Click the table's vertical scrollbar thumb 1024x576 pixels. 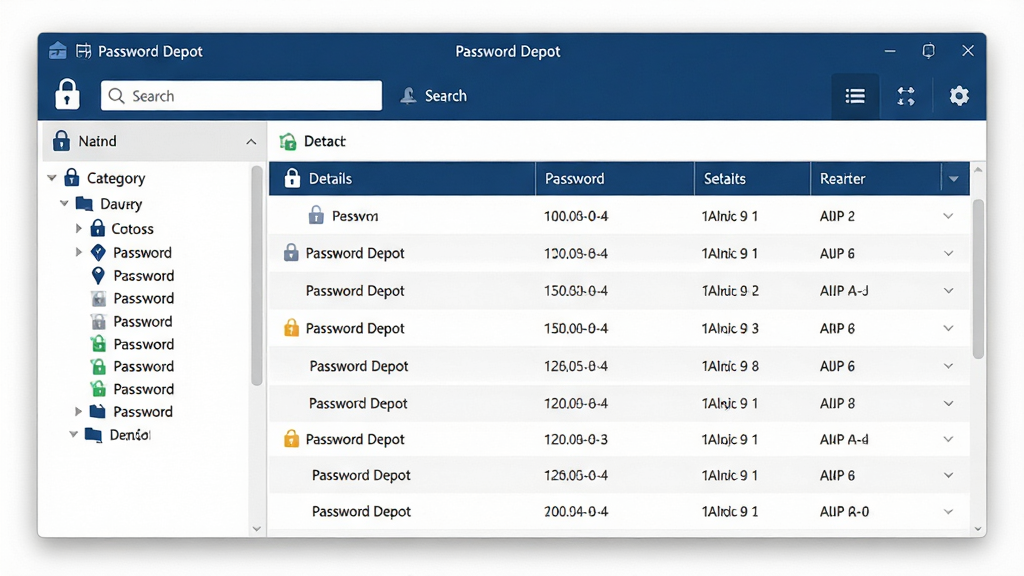pos(978,279)
